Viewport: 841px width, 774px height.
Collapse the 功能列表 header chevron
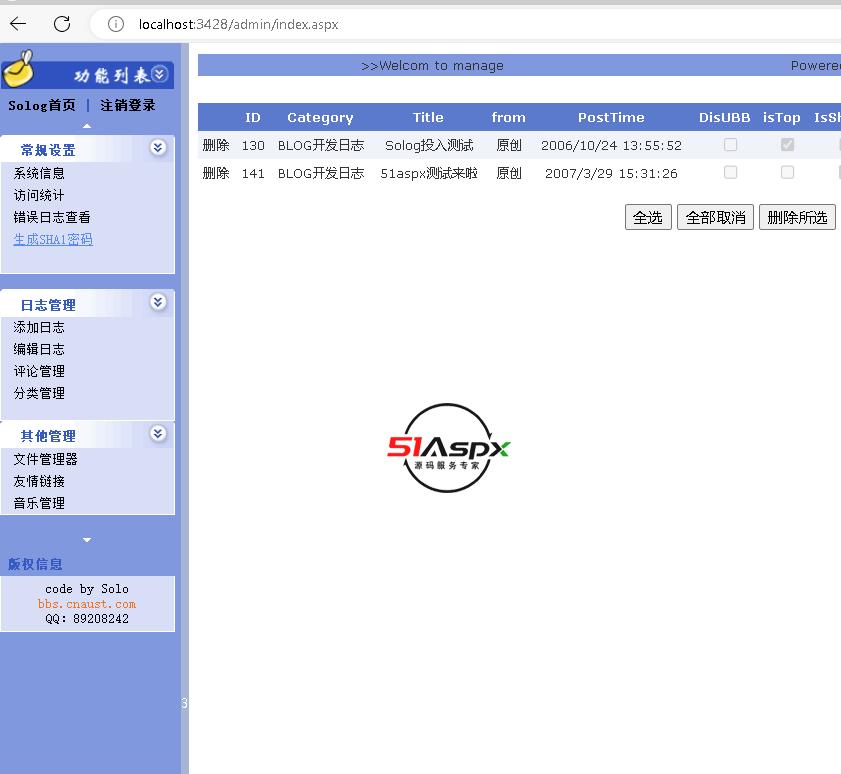pyautogui.click(x=159, y=74)
